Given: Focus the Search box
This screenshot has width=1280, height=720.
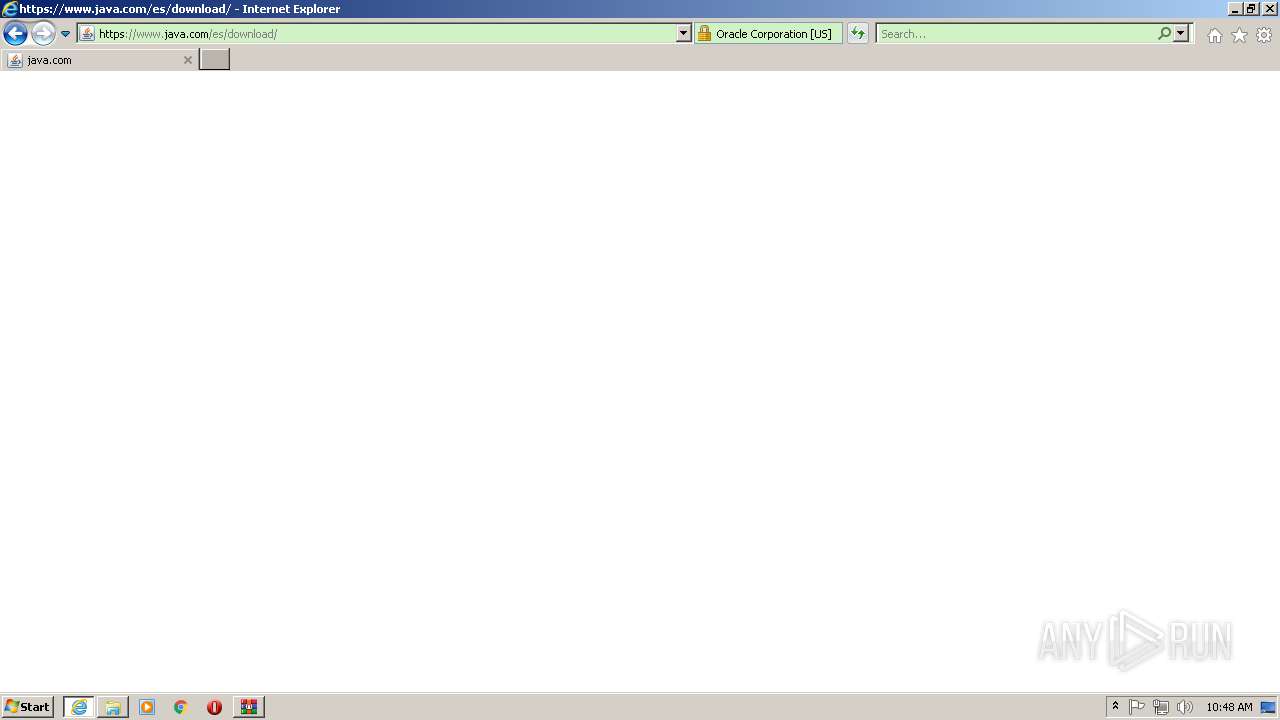Looking at the screenshot, I should tap(1016, 34).
